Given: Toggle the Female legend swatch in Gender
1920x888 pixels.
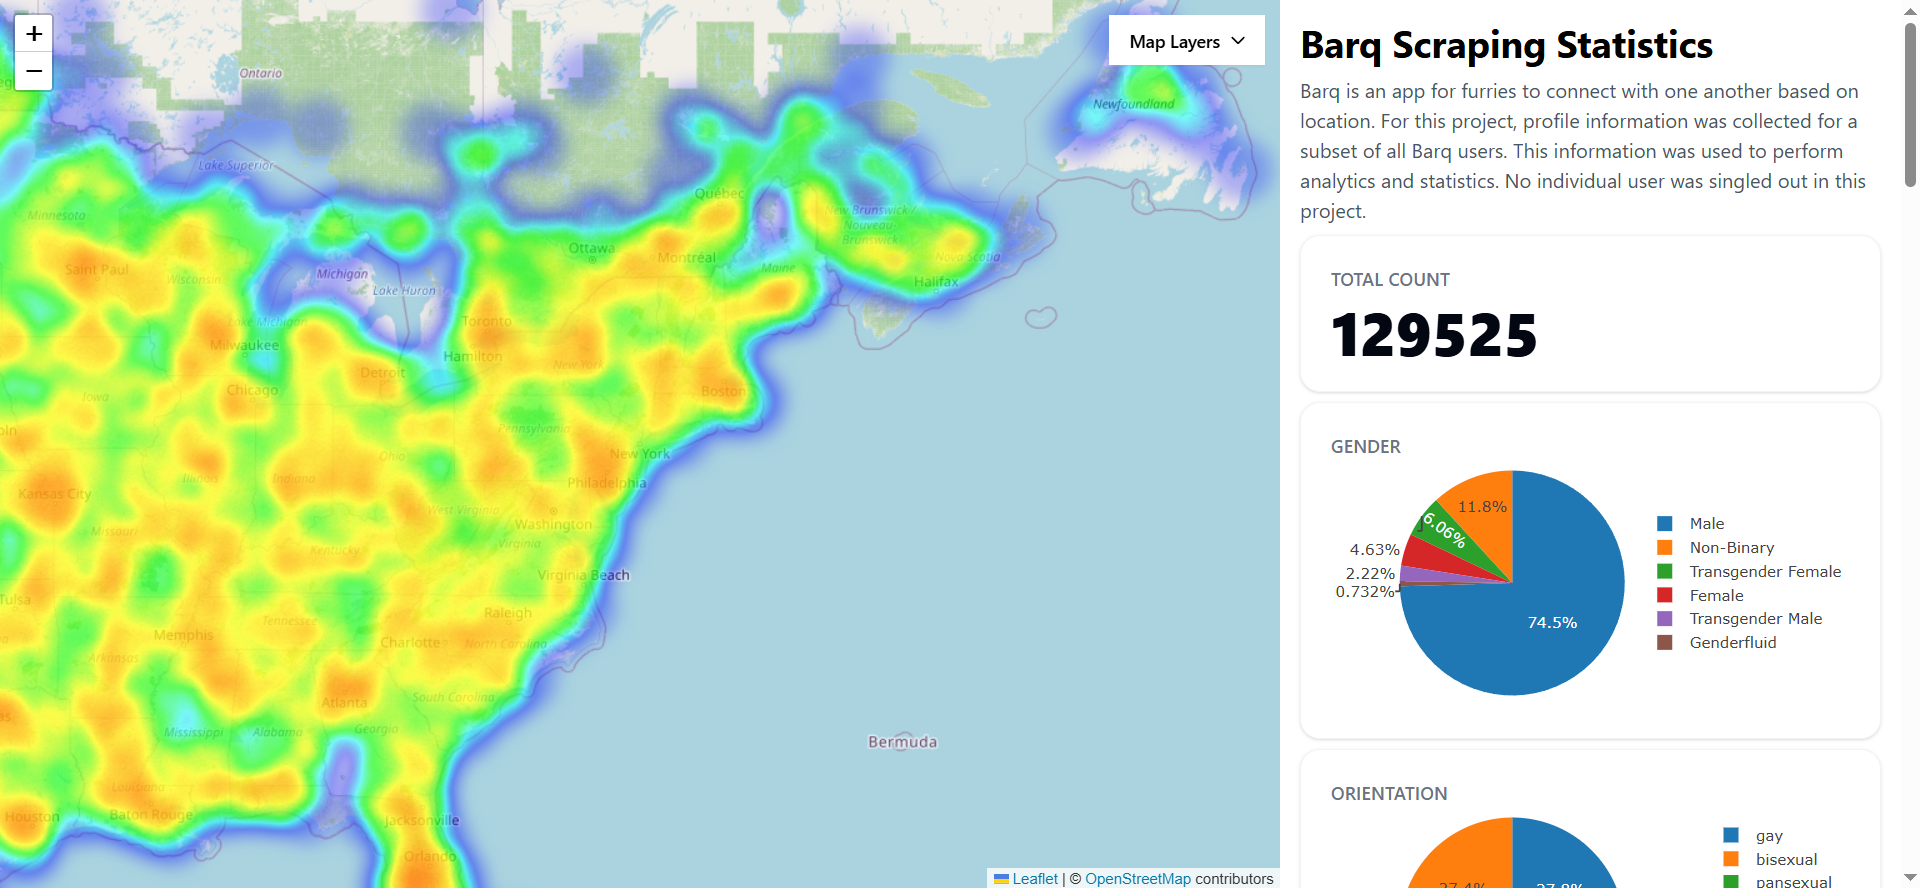Looking at the screenshot, I should pos(1665,595).
